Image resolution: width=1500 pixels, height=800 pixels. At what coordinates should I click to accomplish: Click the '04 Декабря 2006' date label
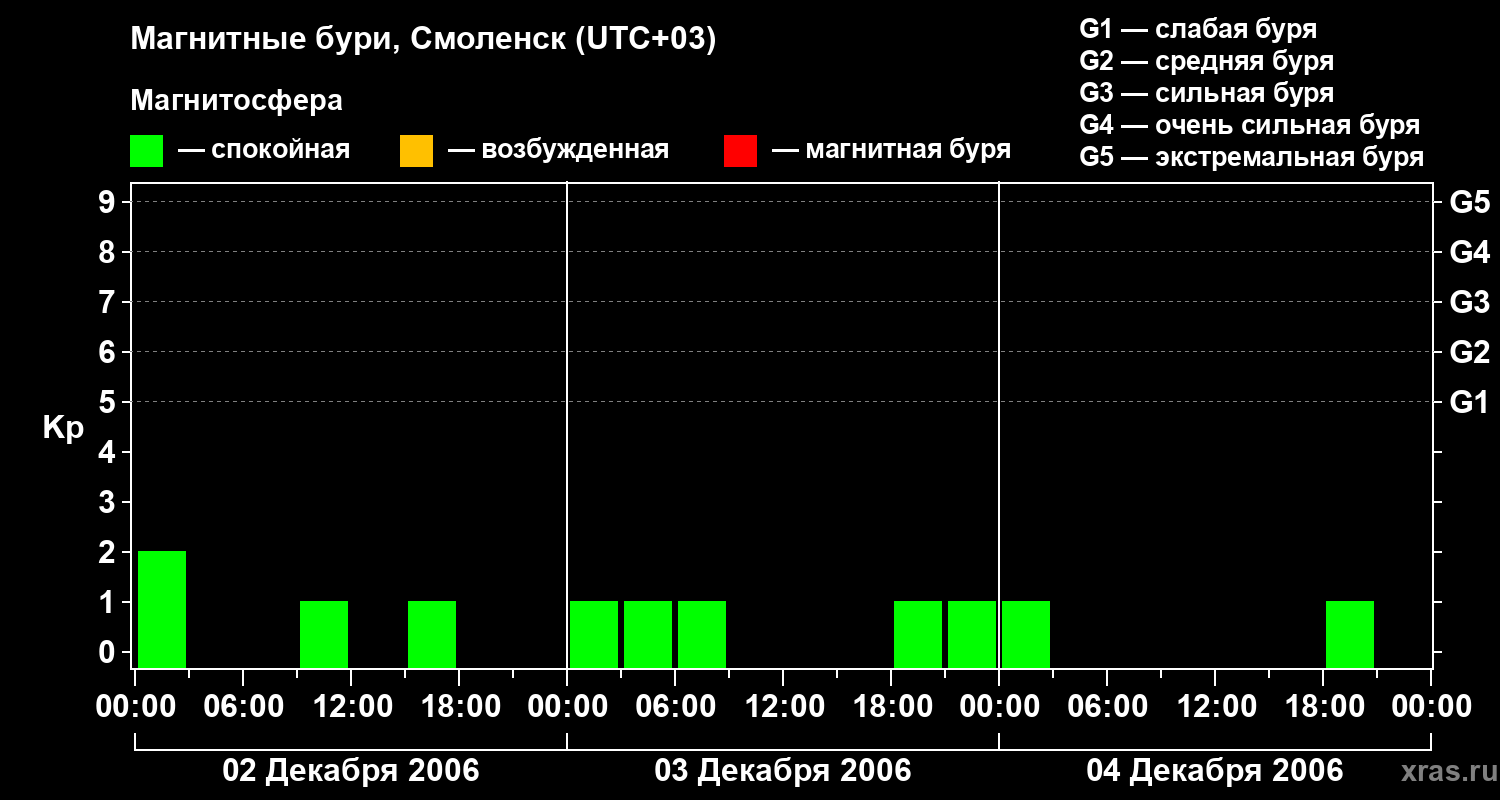click(x=1215, y=771)
